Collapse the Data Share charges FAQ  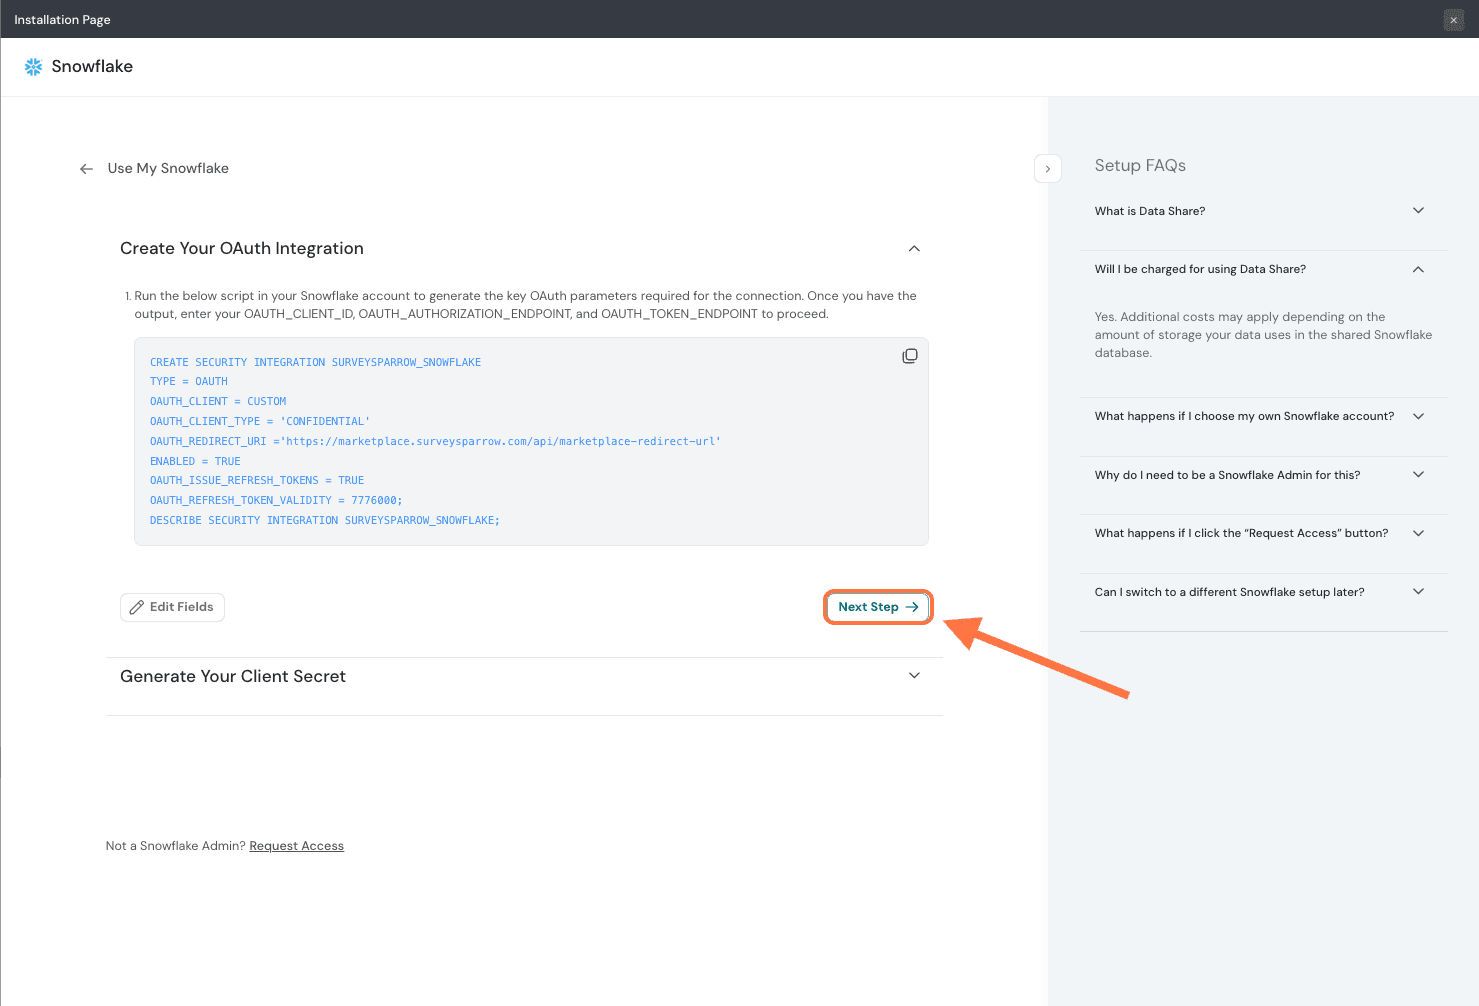pyautogui.click(x=1417, y=269)
